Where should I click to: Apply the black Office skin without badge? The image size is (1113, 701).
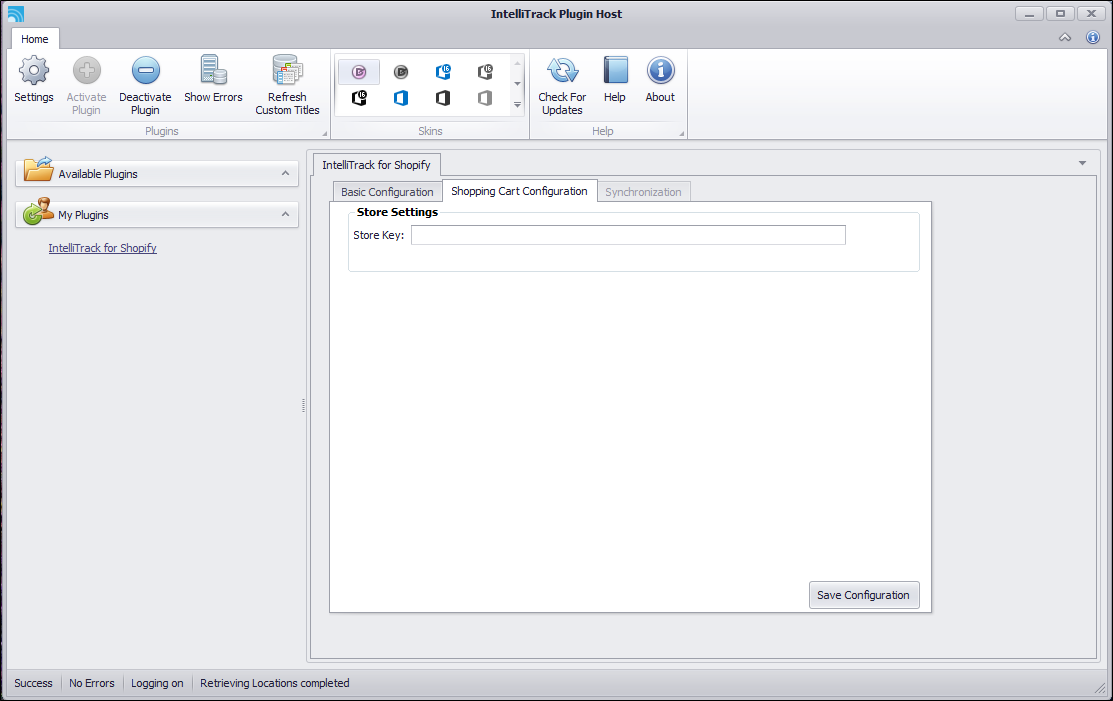443,98
